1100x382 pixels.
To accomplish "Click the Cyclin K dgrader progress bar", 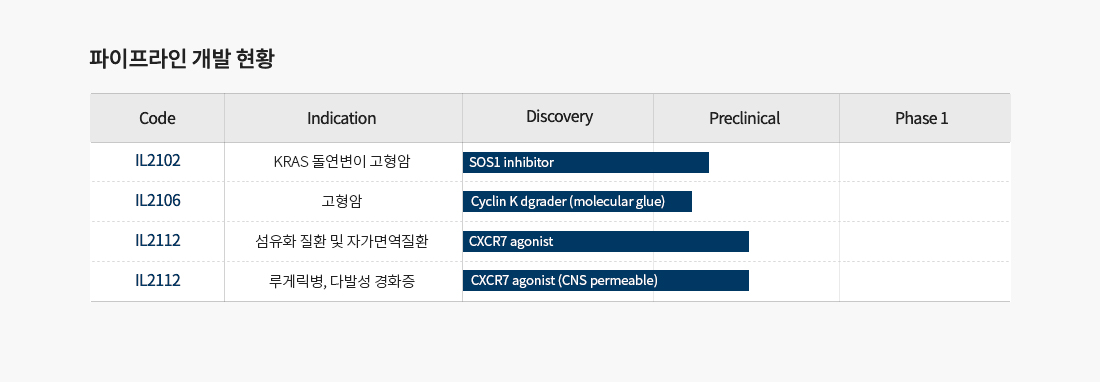I will 577,202.
